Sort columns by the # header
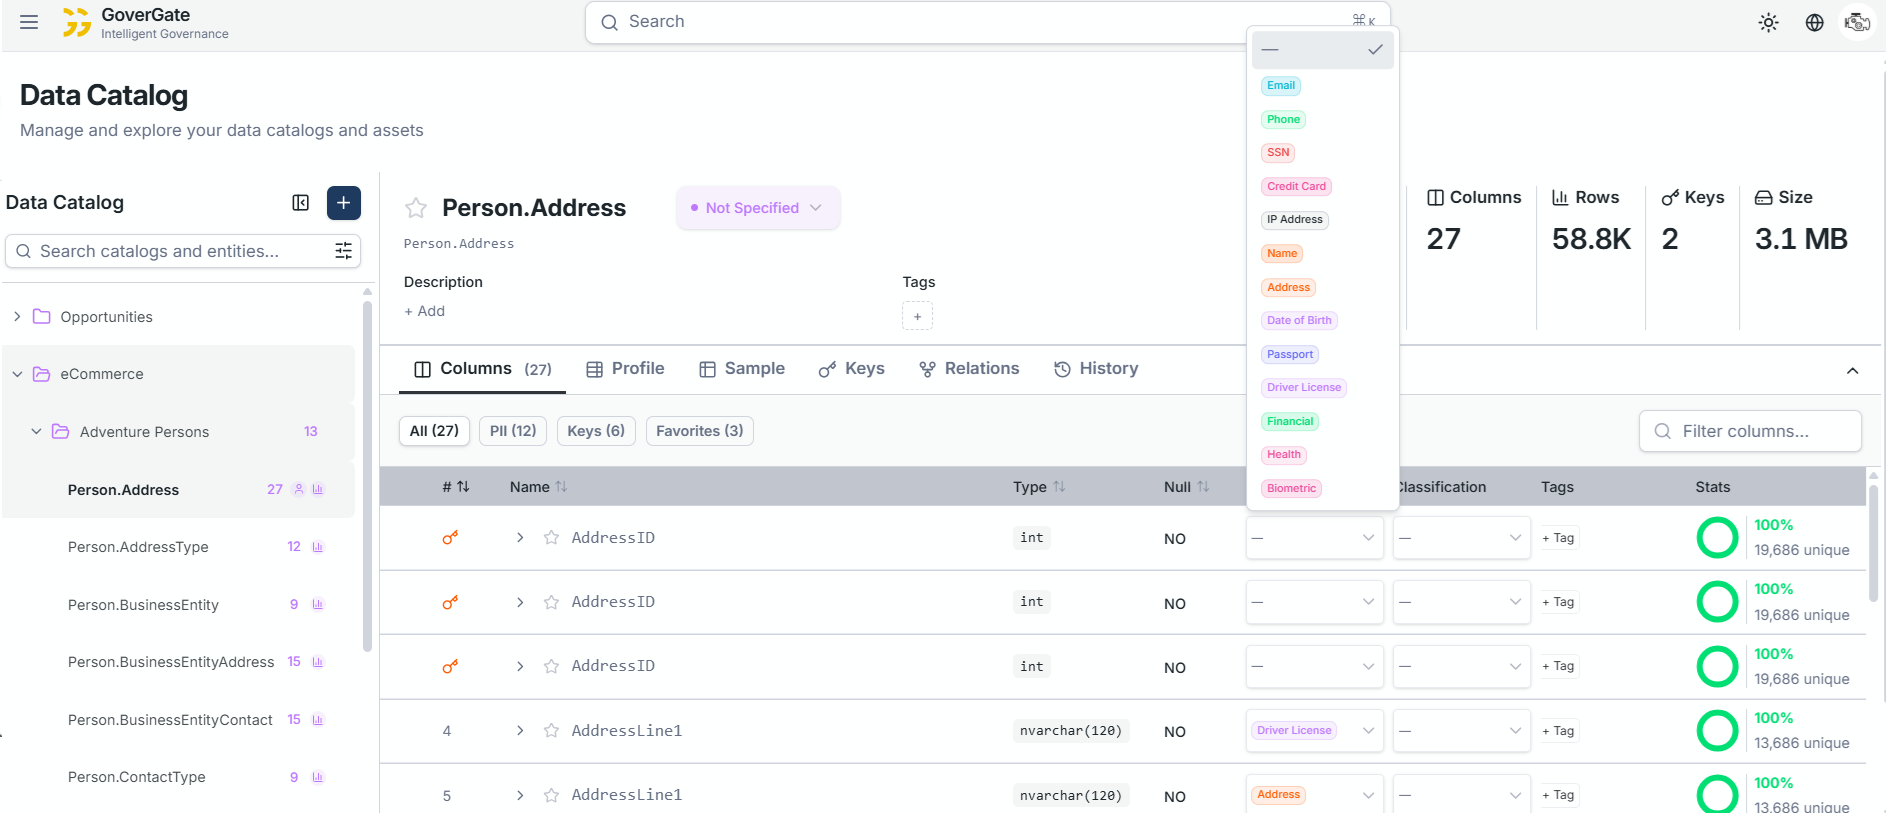1888x819 pixels. coord(456,487)
